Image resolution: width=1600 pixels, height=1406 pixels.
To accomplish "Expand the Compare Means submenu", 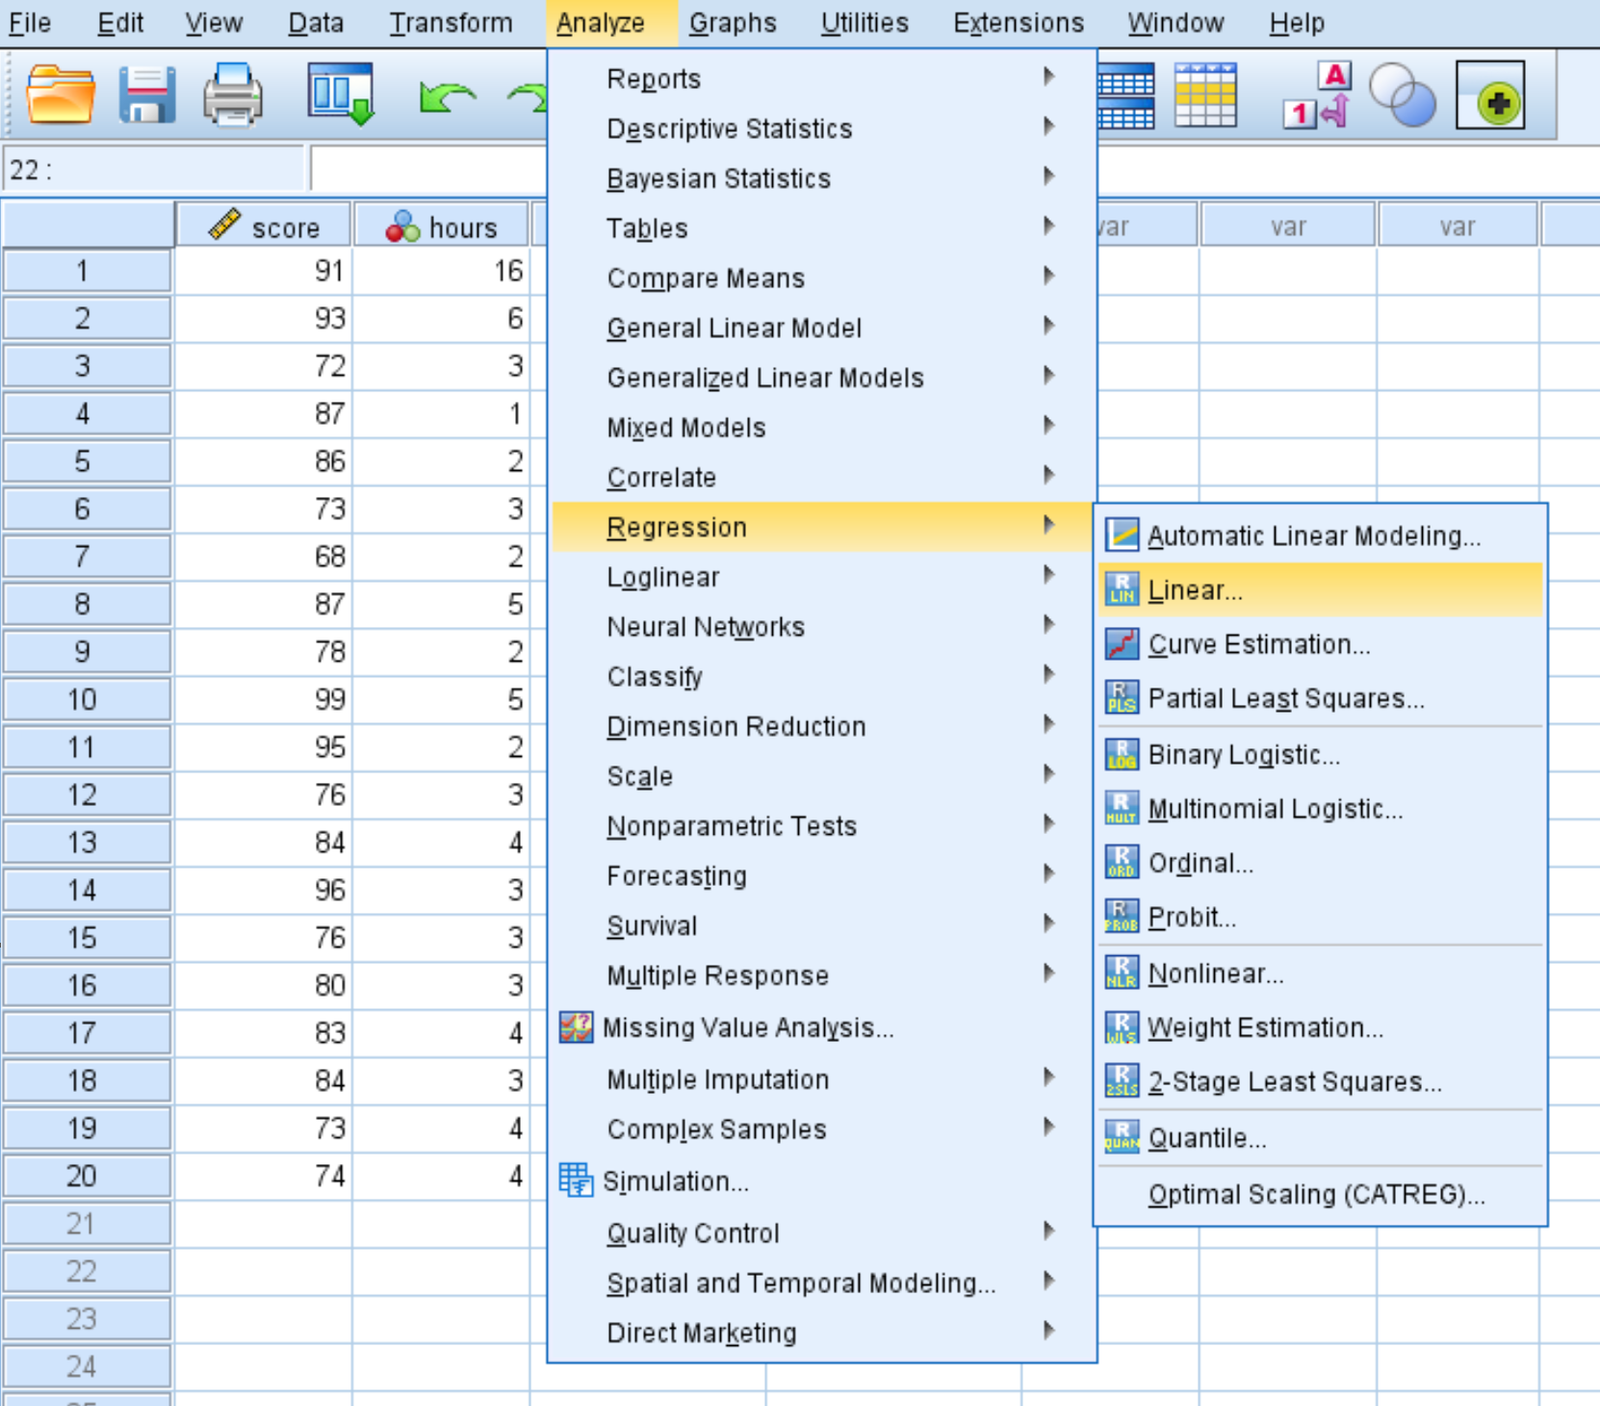I will [x=822, y=278].
